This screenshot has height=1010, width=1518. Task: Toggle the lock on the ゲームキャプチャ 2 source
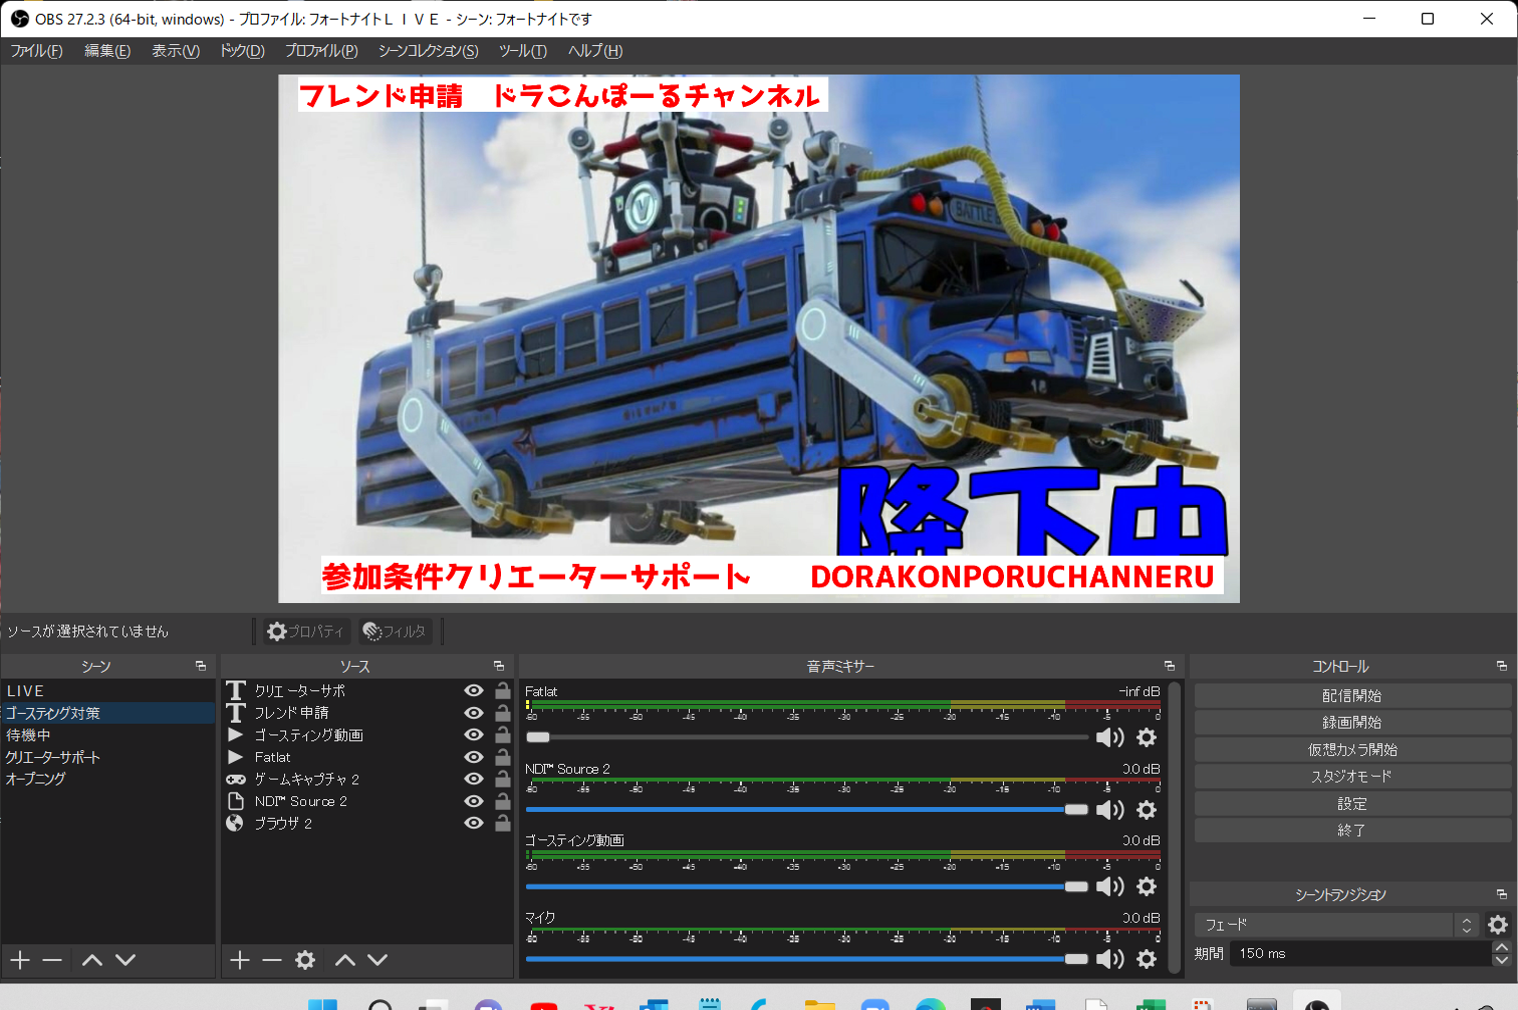[x=503, y=778]
